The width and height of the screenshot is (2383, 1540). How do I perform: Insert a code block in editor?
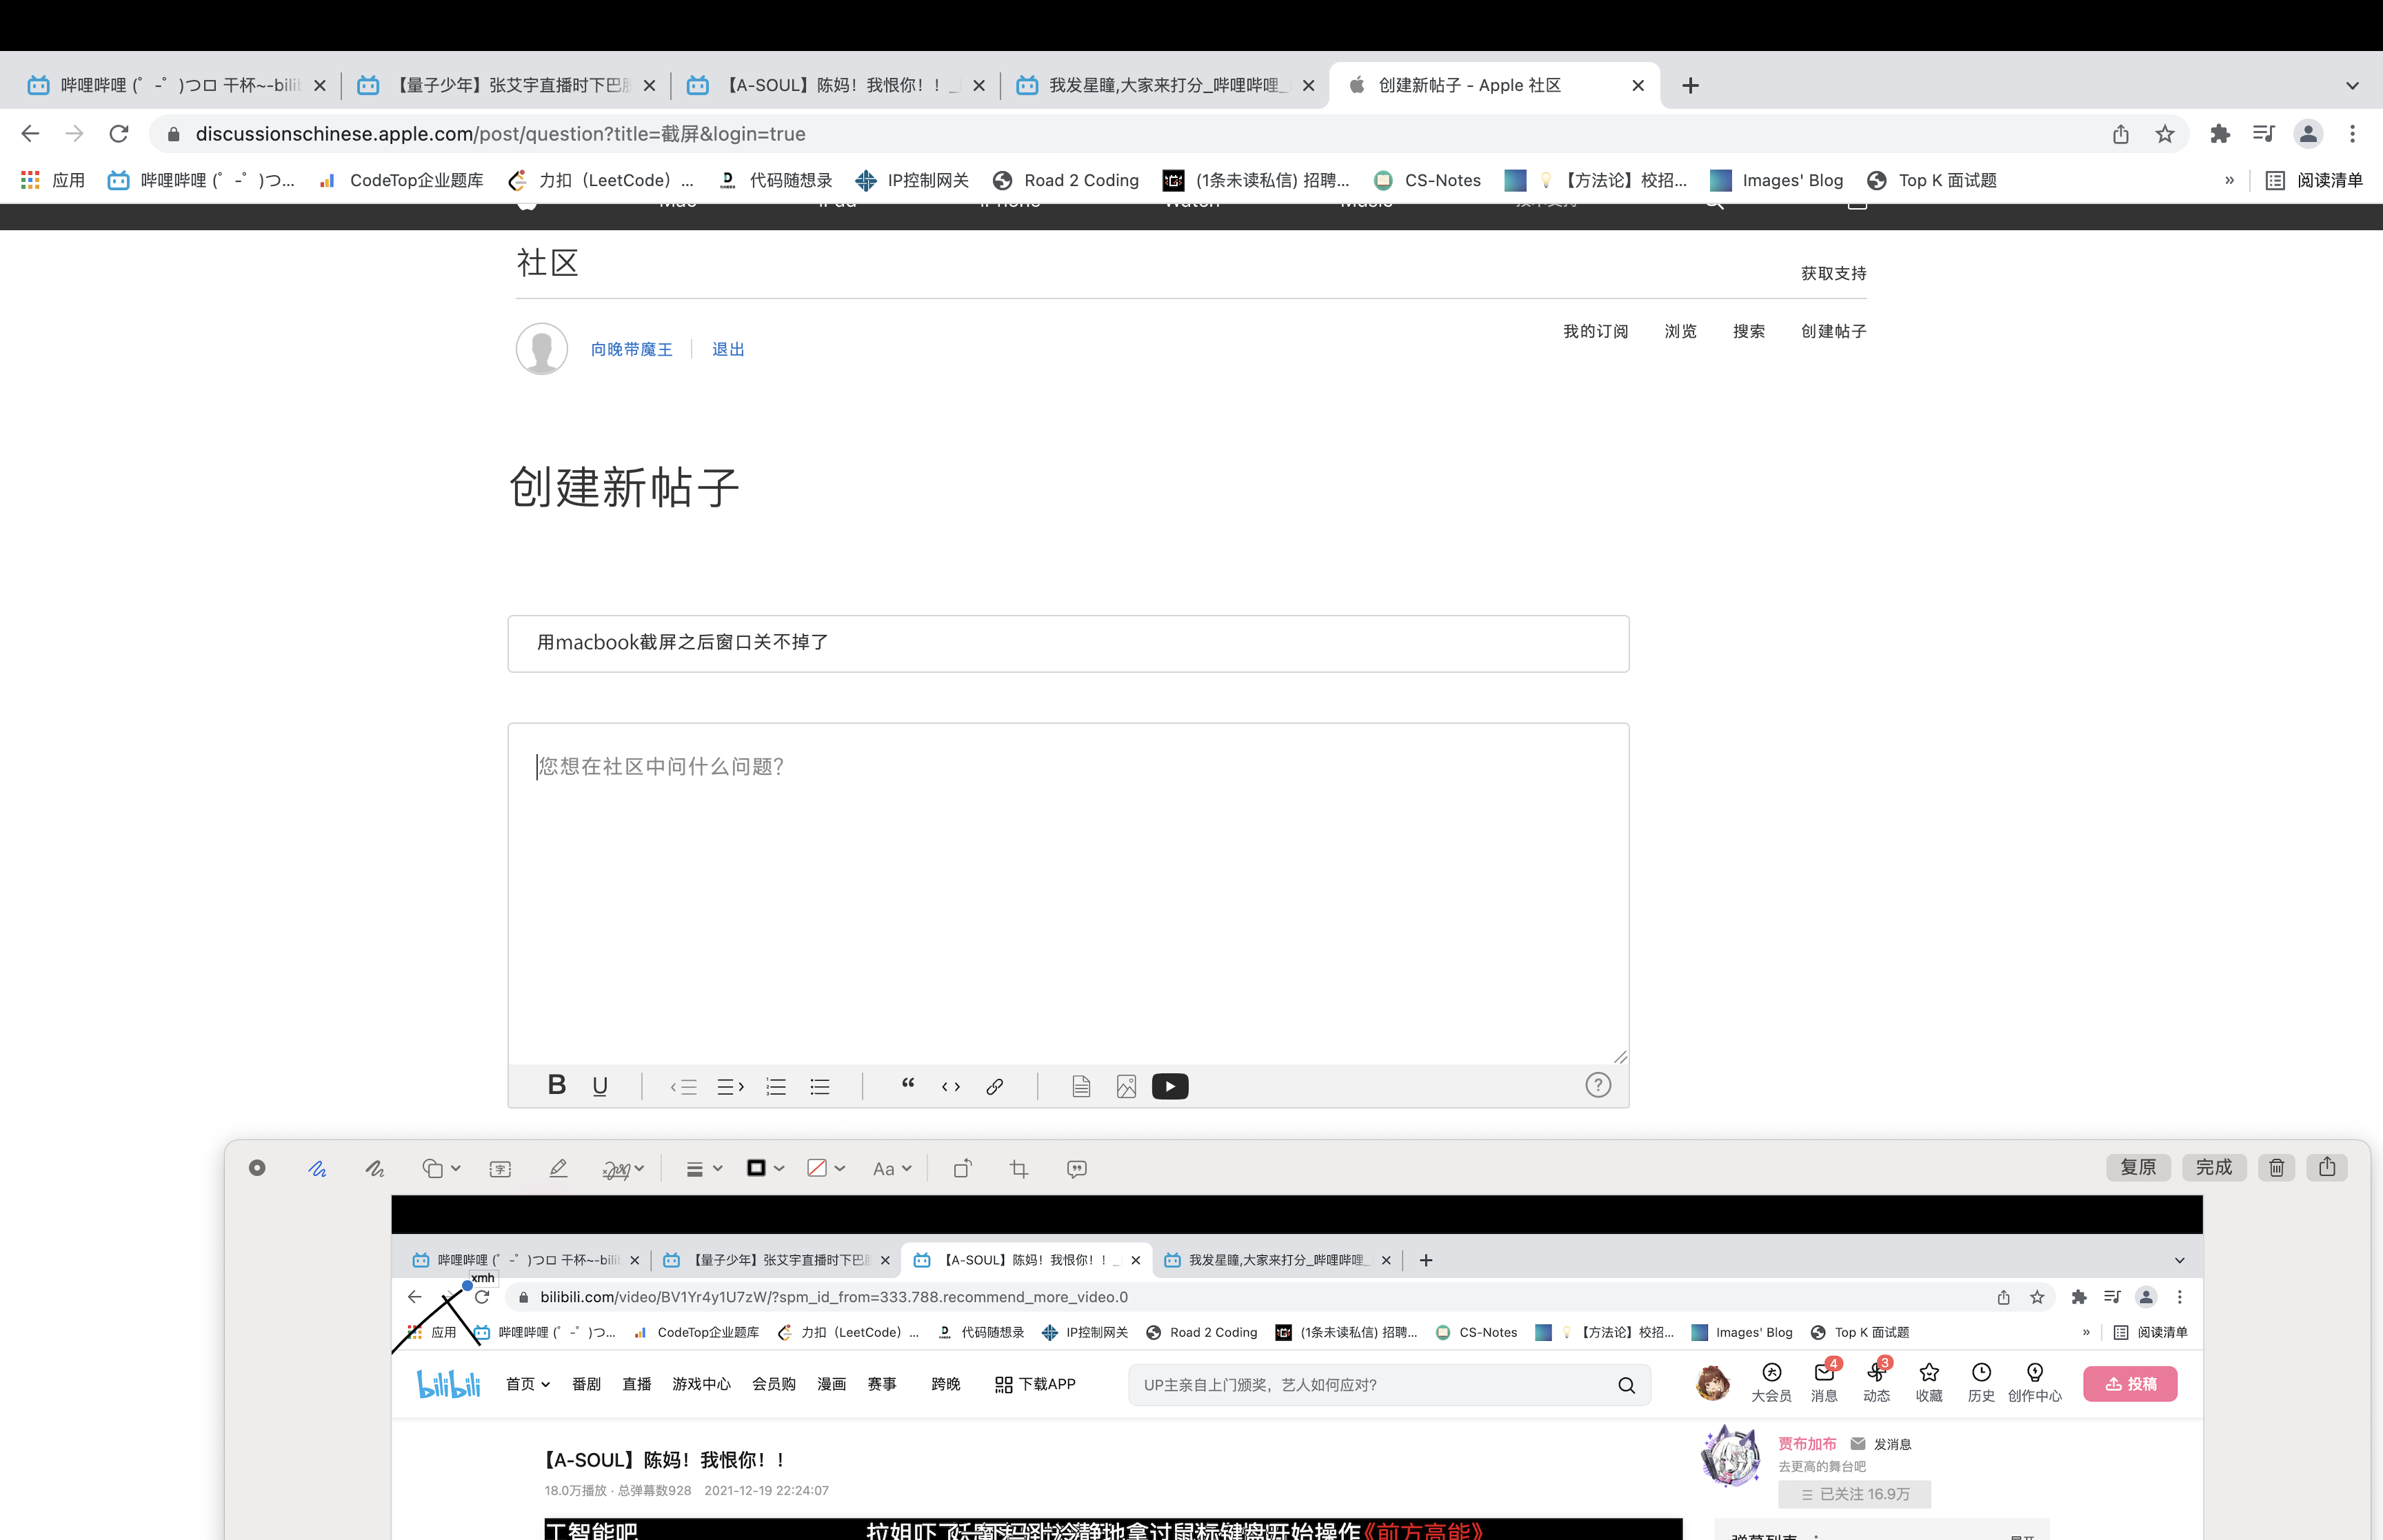point(950,1086)
